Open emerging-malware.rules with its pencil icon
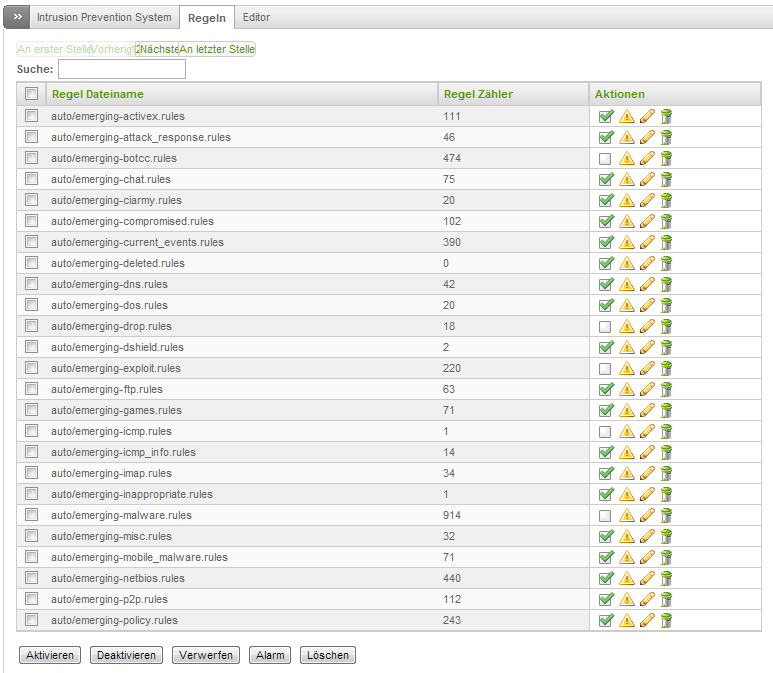 click(647, 515)
